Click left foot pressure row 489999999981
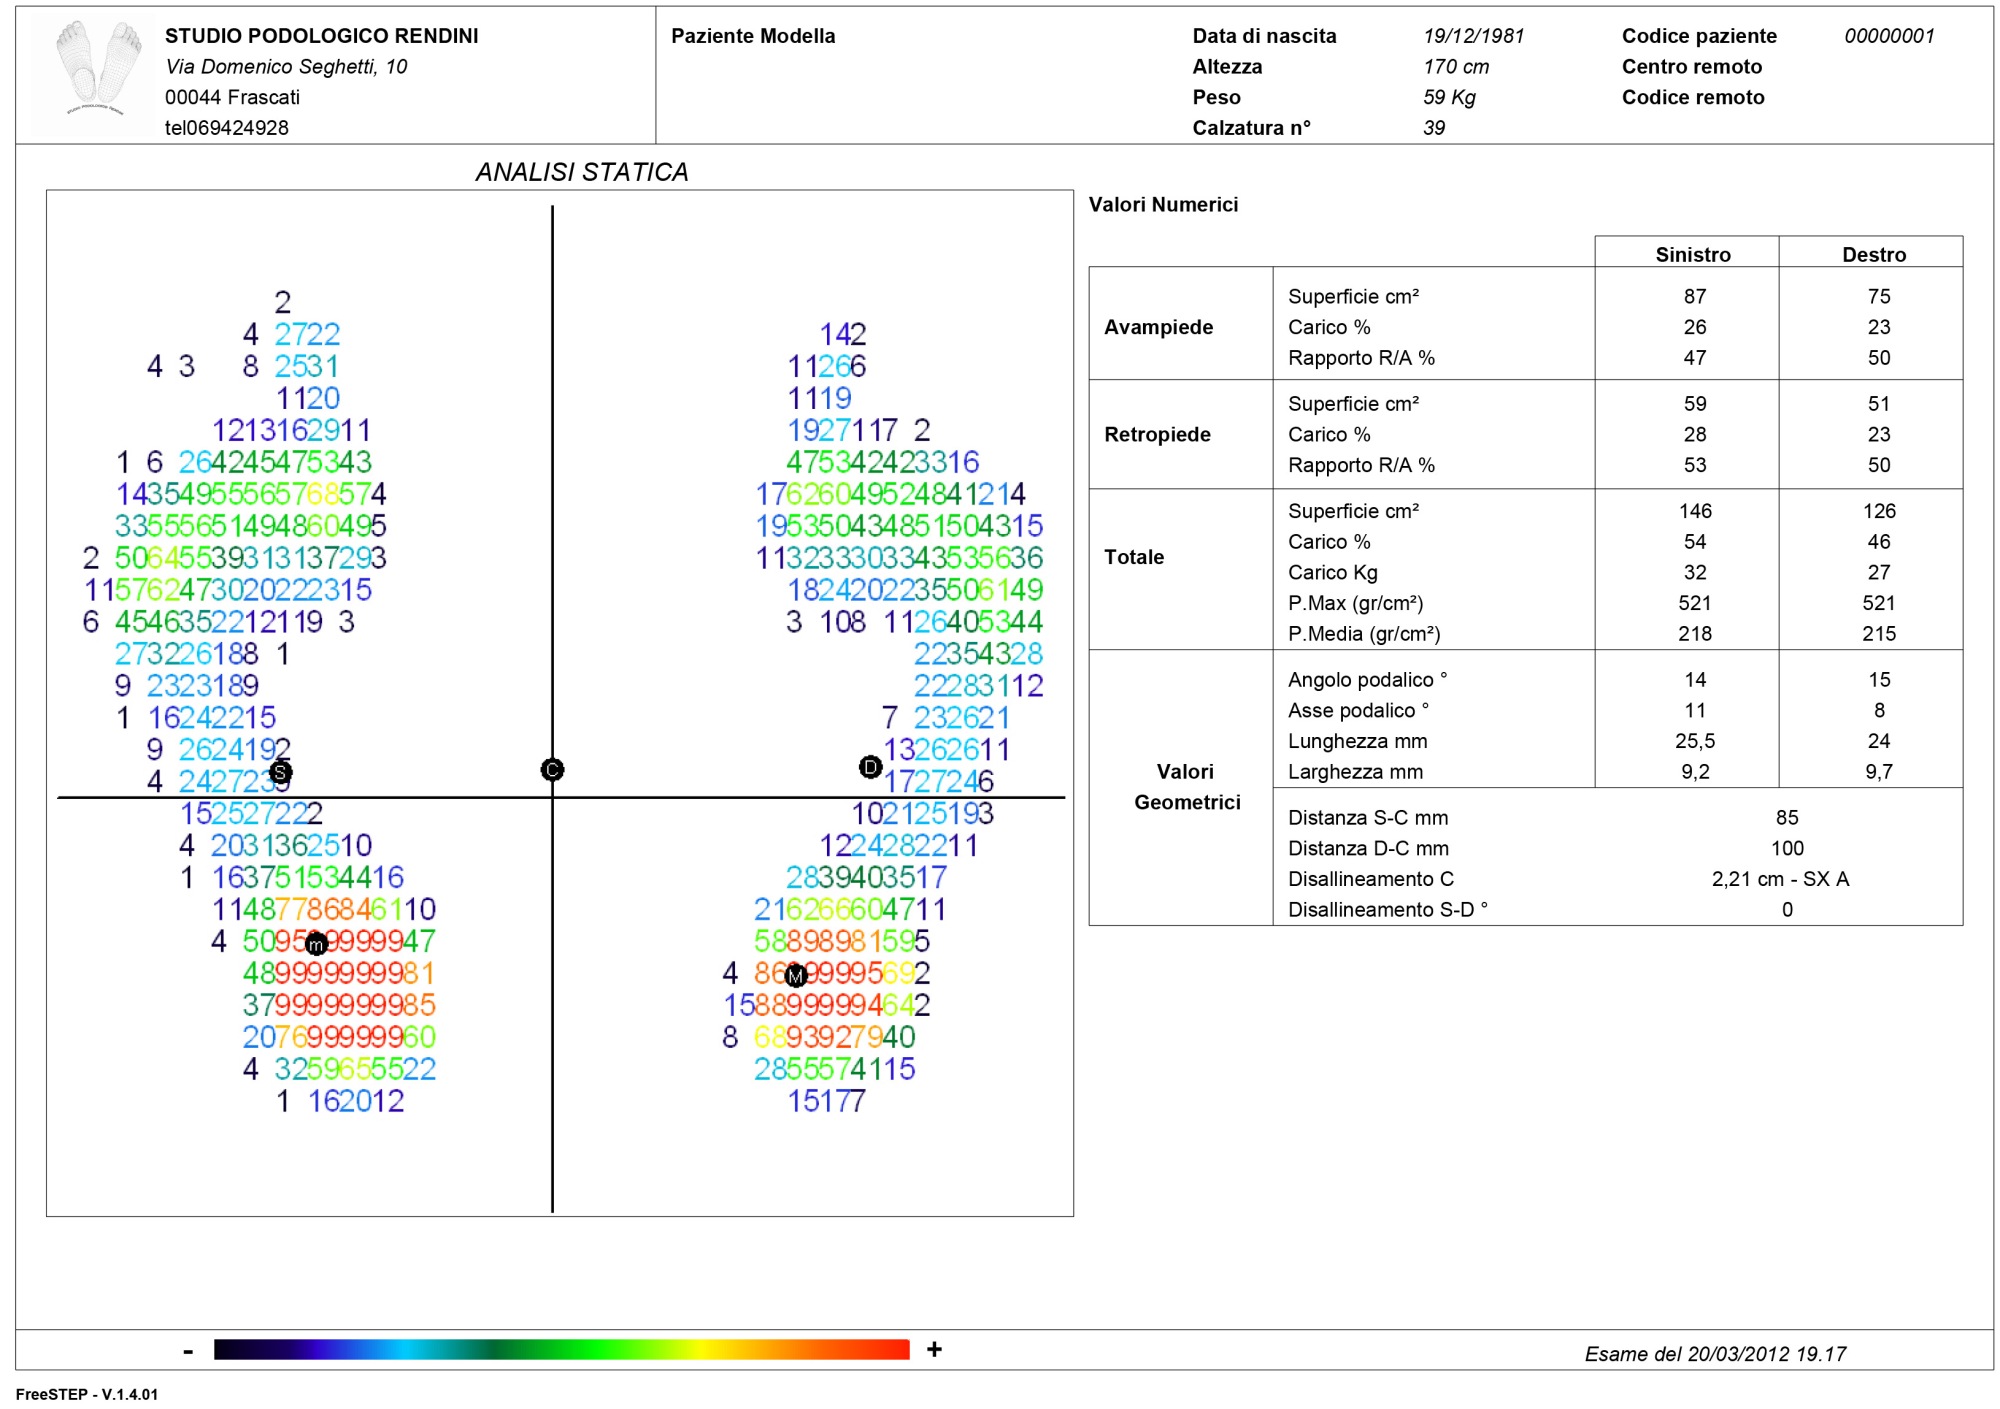The height and width of the screenshot is (1409, 2000). click(x=338, y=973)
